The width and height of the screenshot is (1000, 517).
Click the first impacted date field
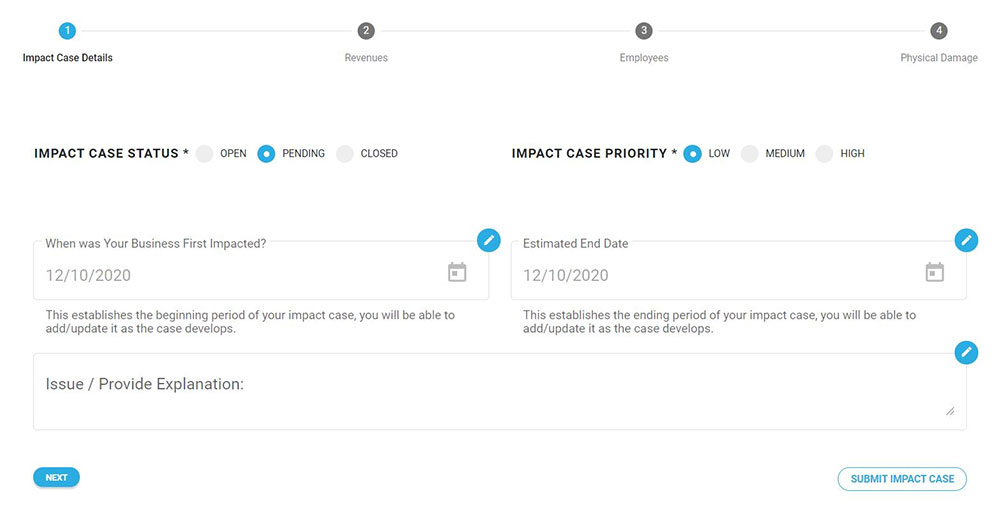(x=240, y=275)
